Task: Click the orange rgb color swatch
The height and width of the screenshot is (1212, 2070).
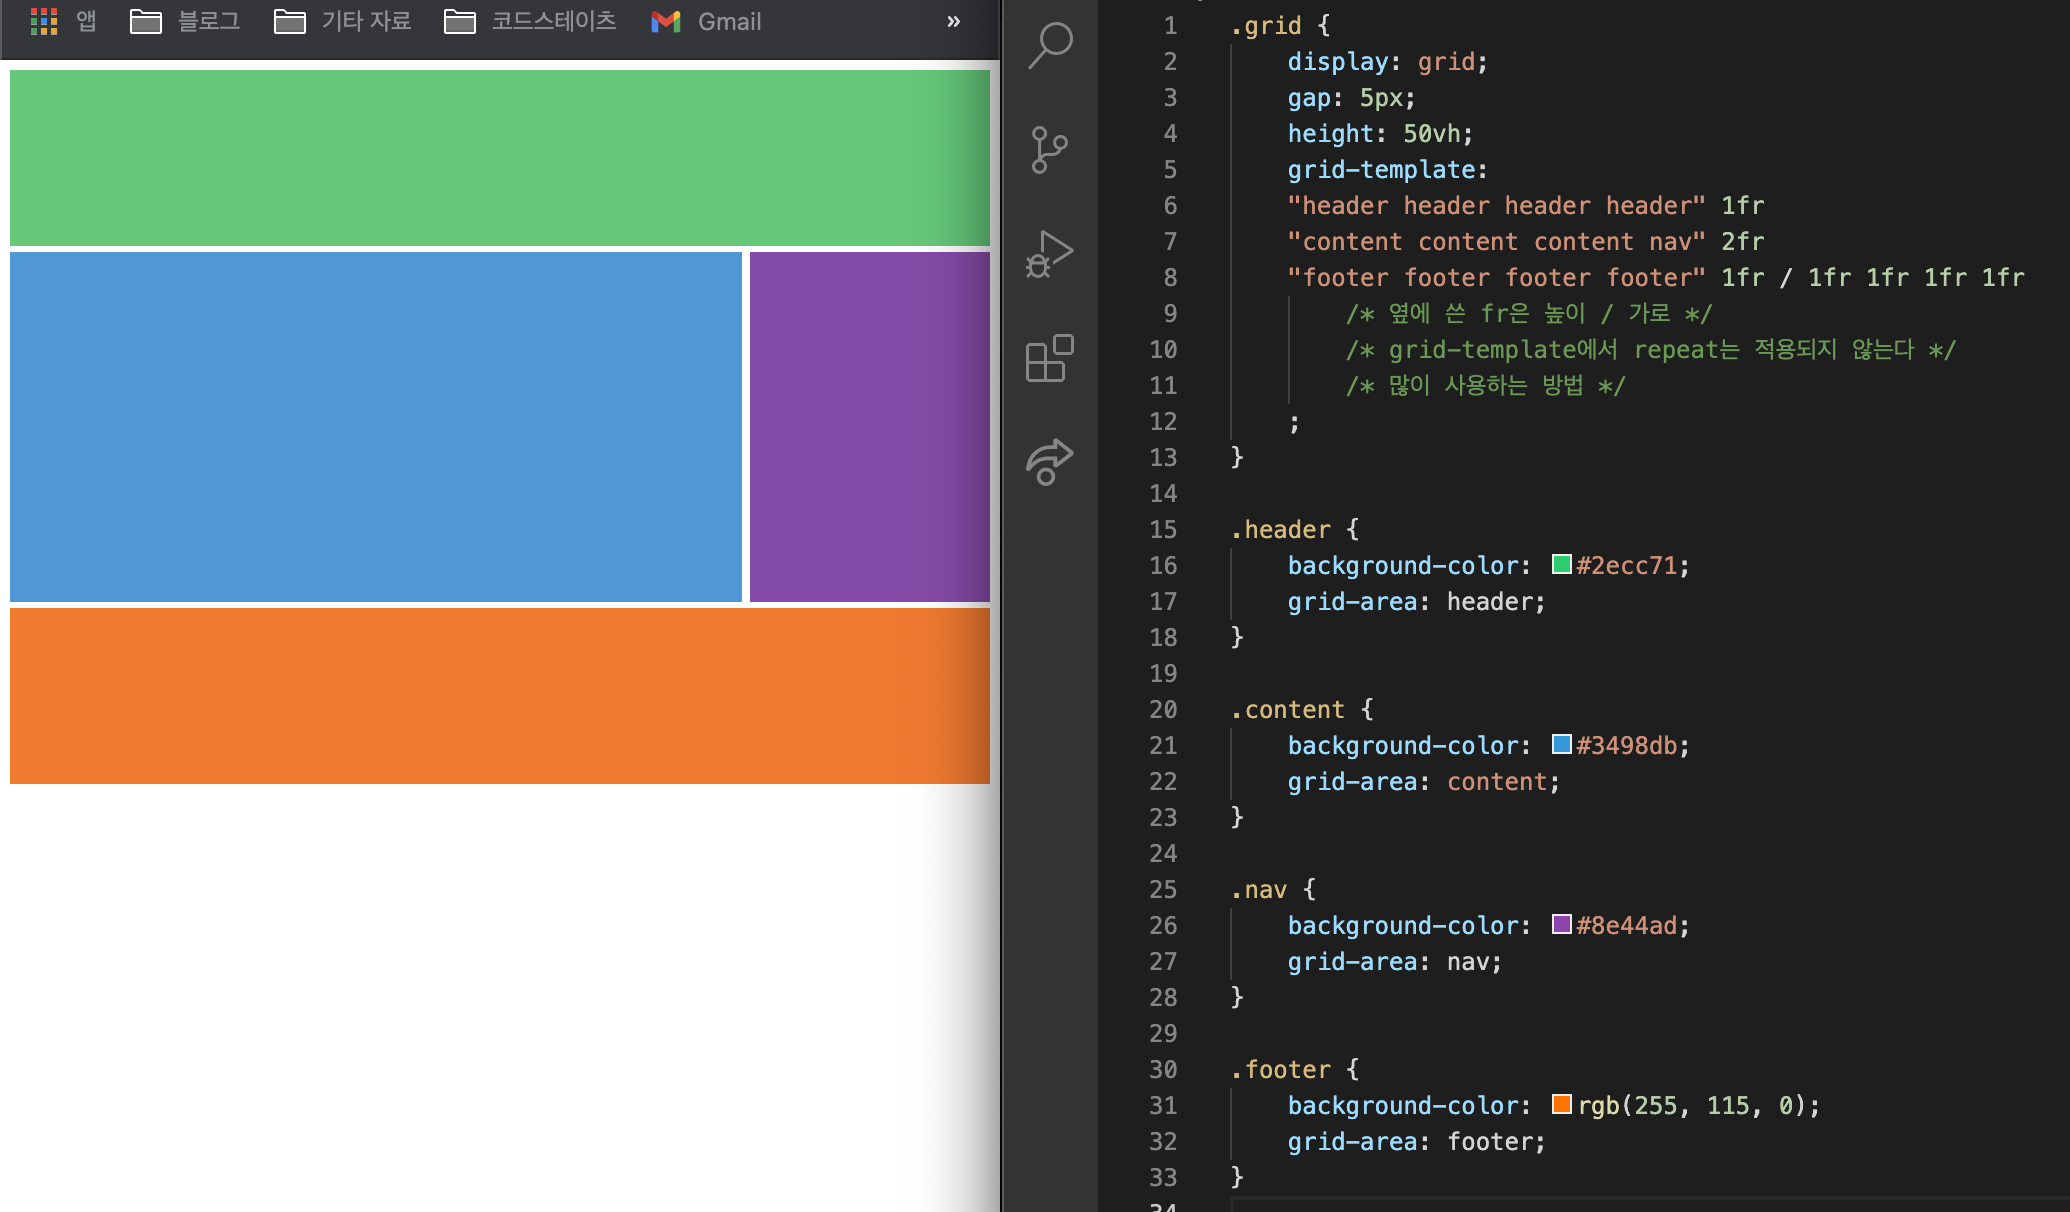Action: click(x=1561, y=1104)
